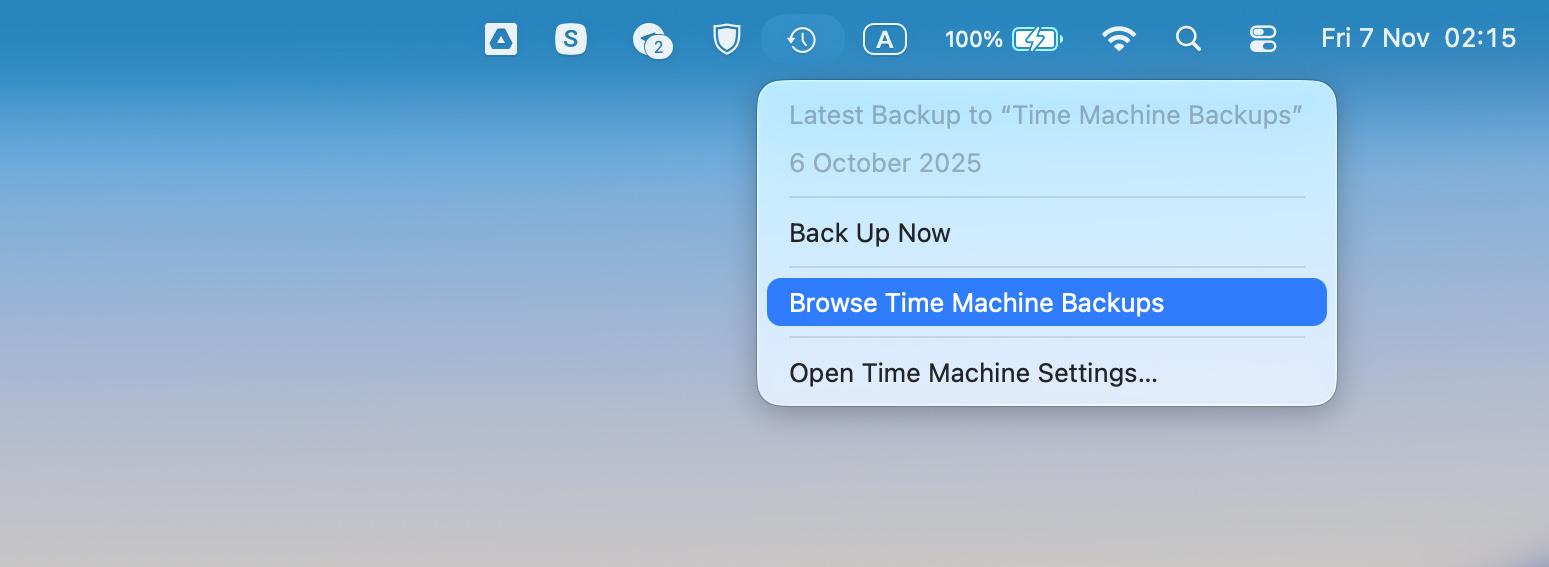Click the S app menu bar icon
The height and width of the screenshot is (567, 1549).
[571, 39]
